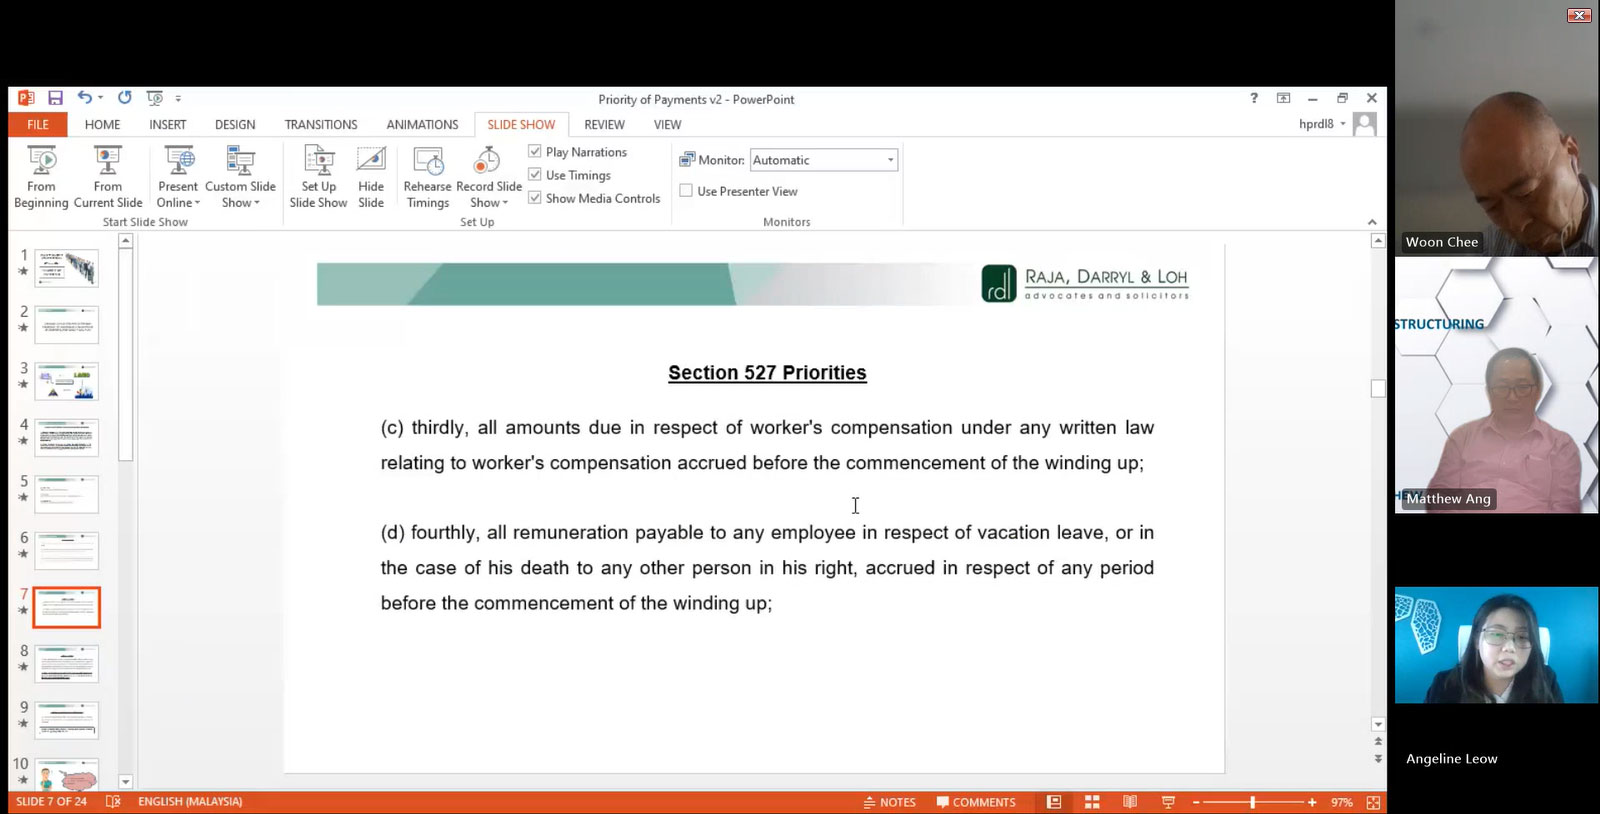Open PowerPoint Help question mark
The height and width of the screenshot is (814, 1600).
[x=1253, y=98]
